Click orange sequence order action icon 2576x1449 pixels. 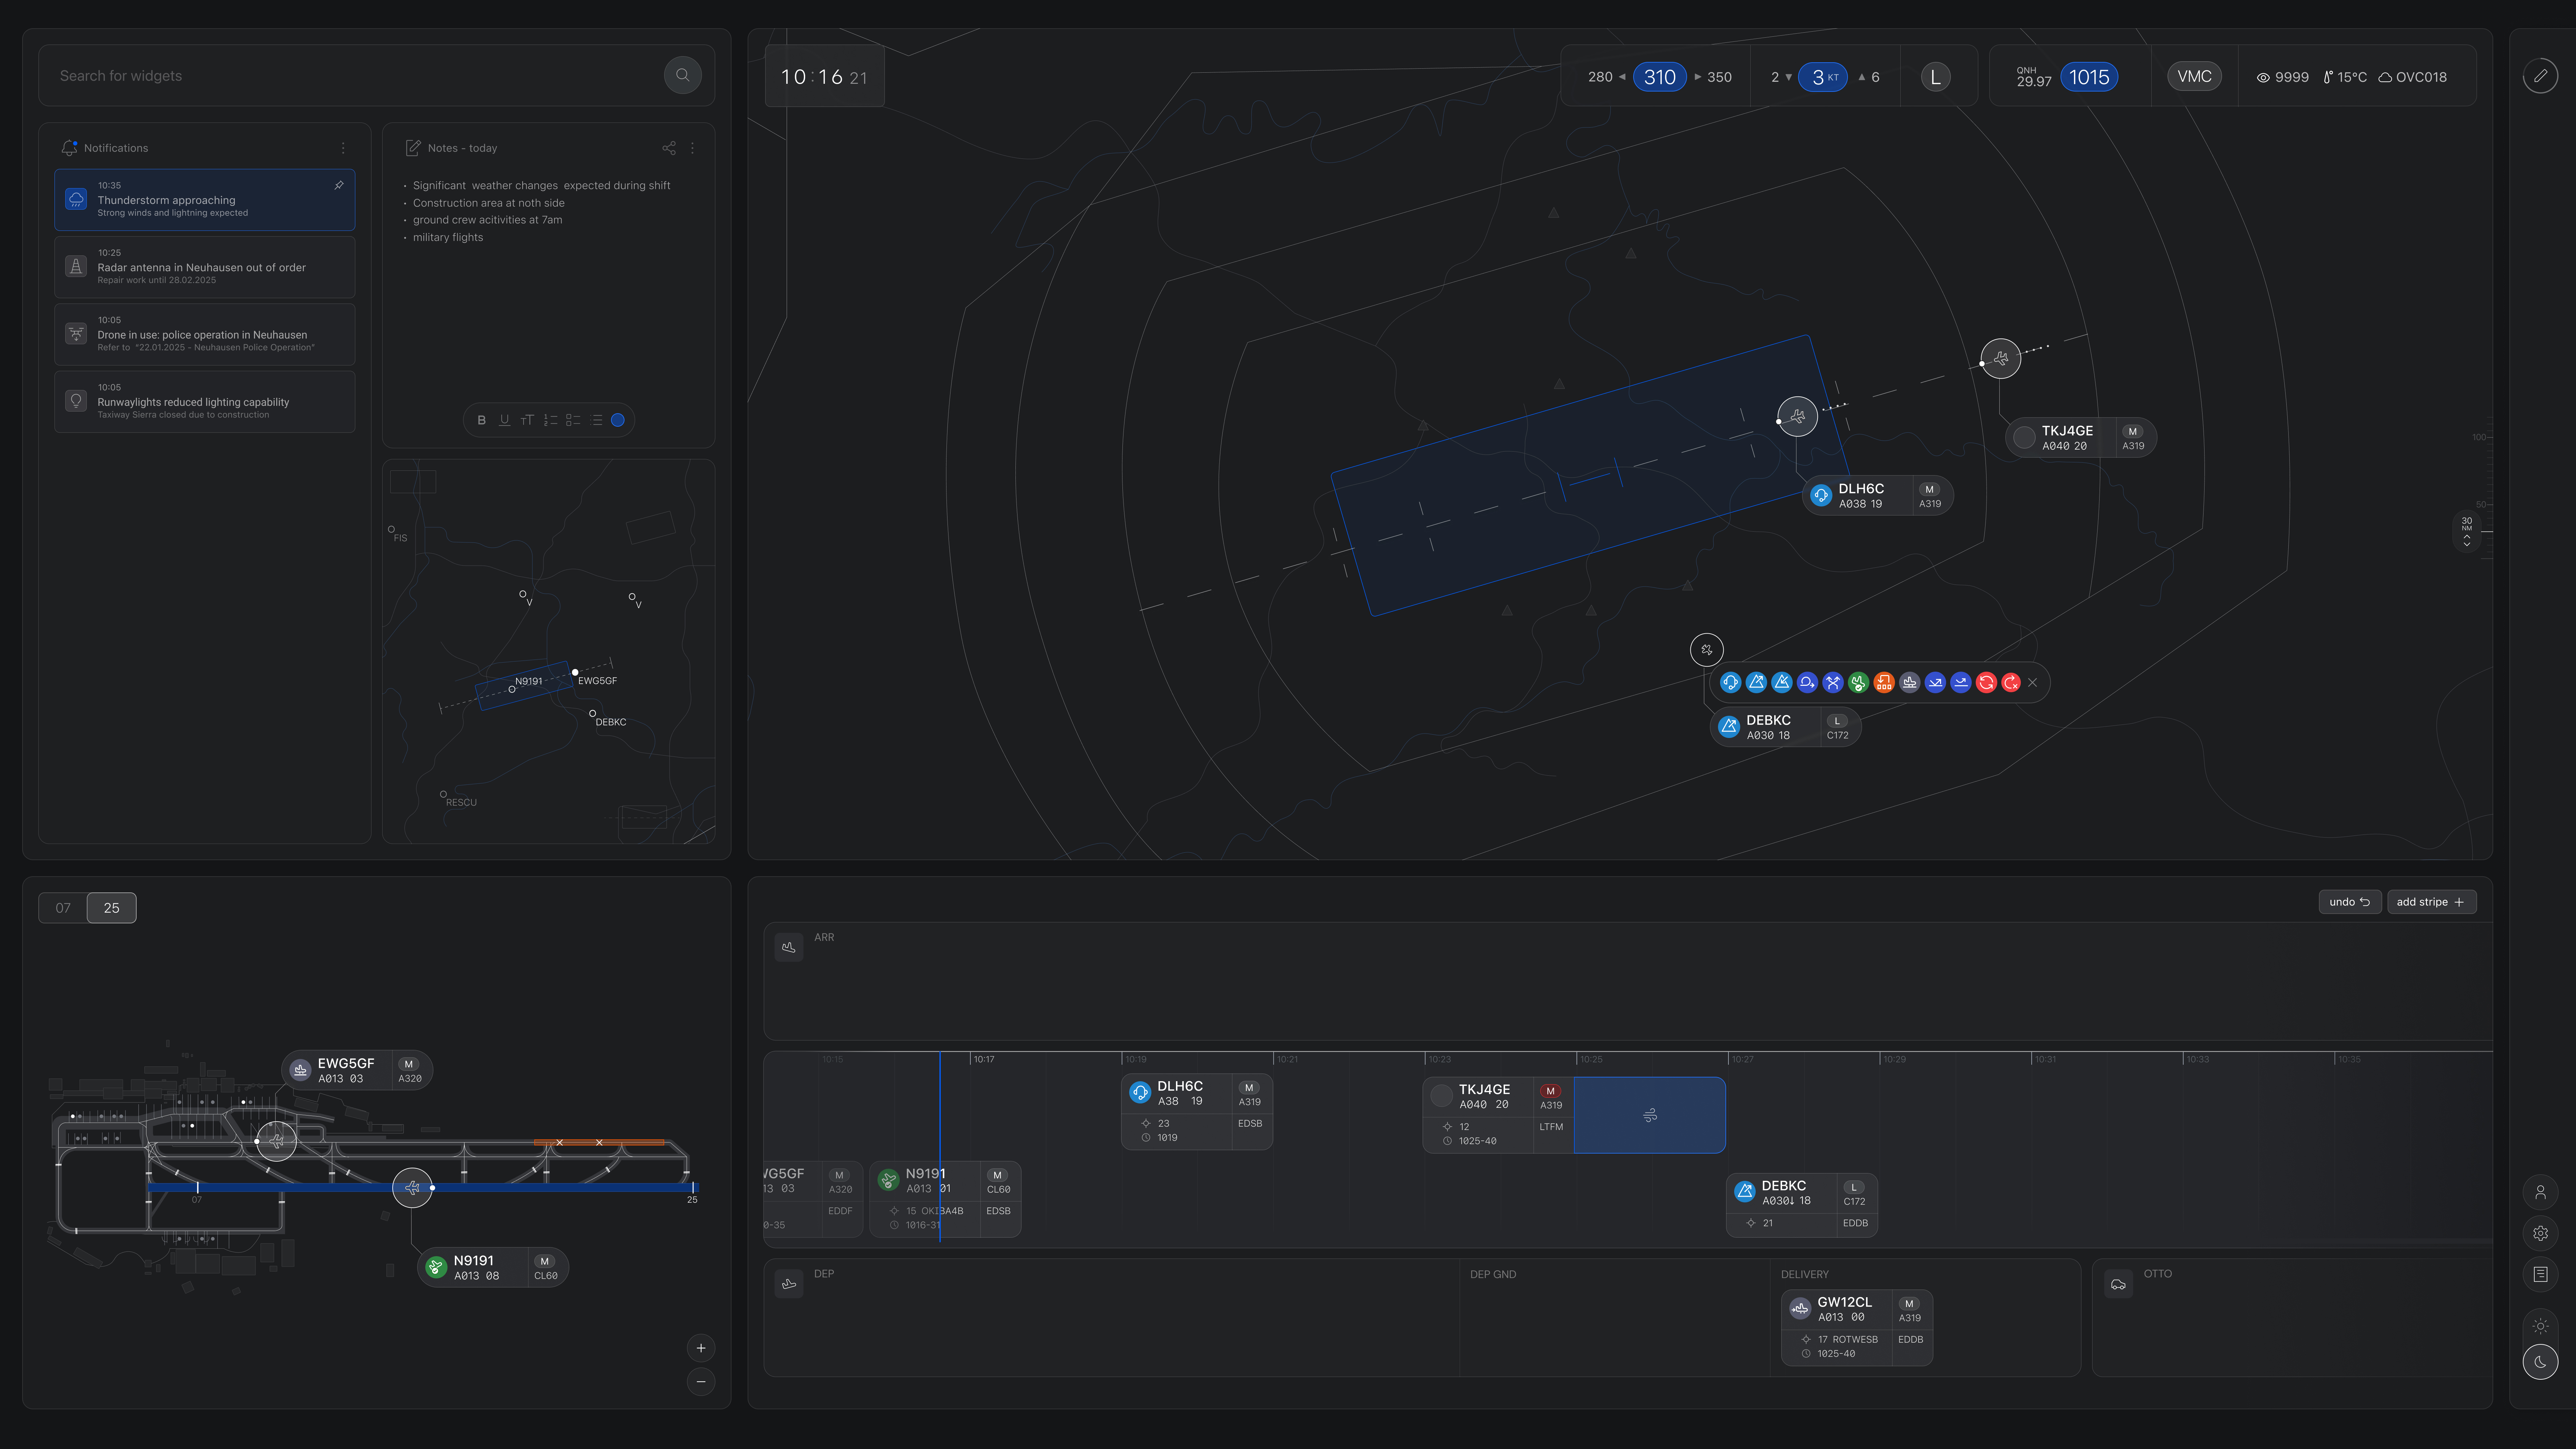point(1884,683)
